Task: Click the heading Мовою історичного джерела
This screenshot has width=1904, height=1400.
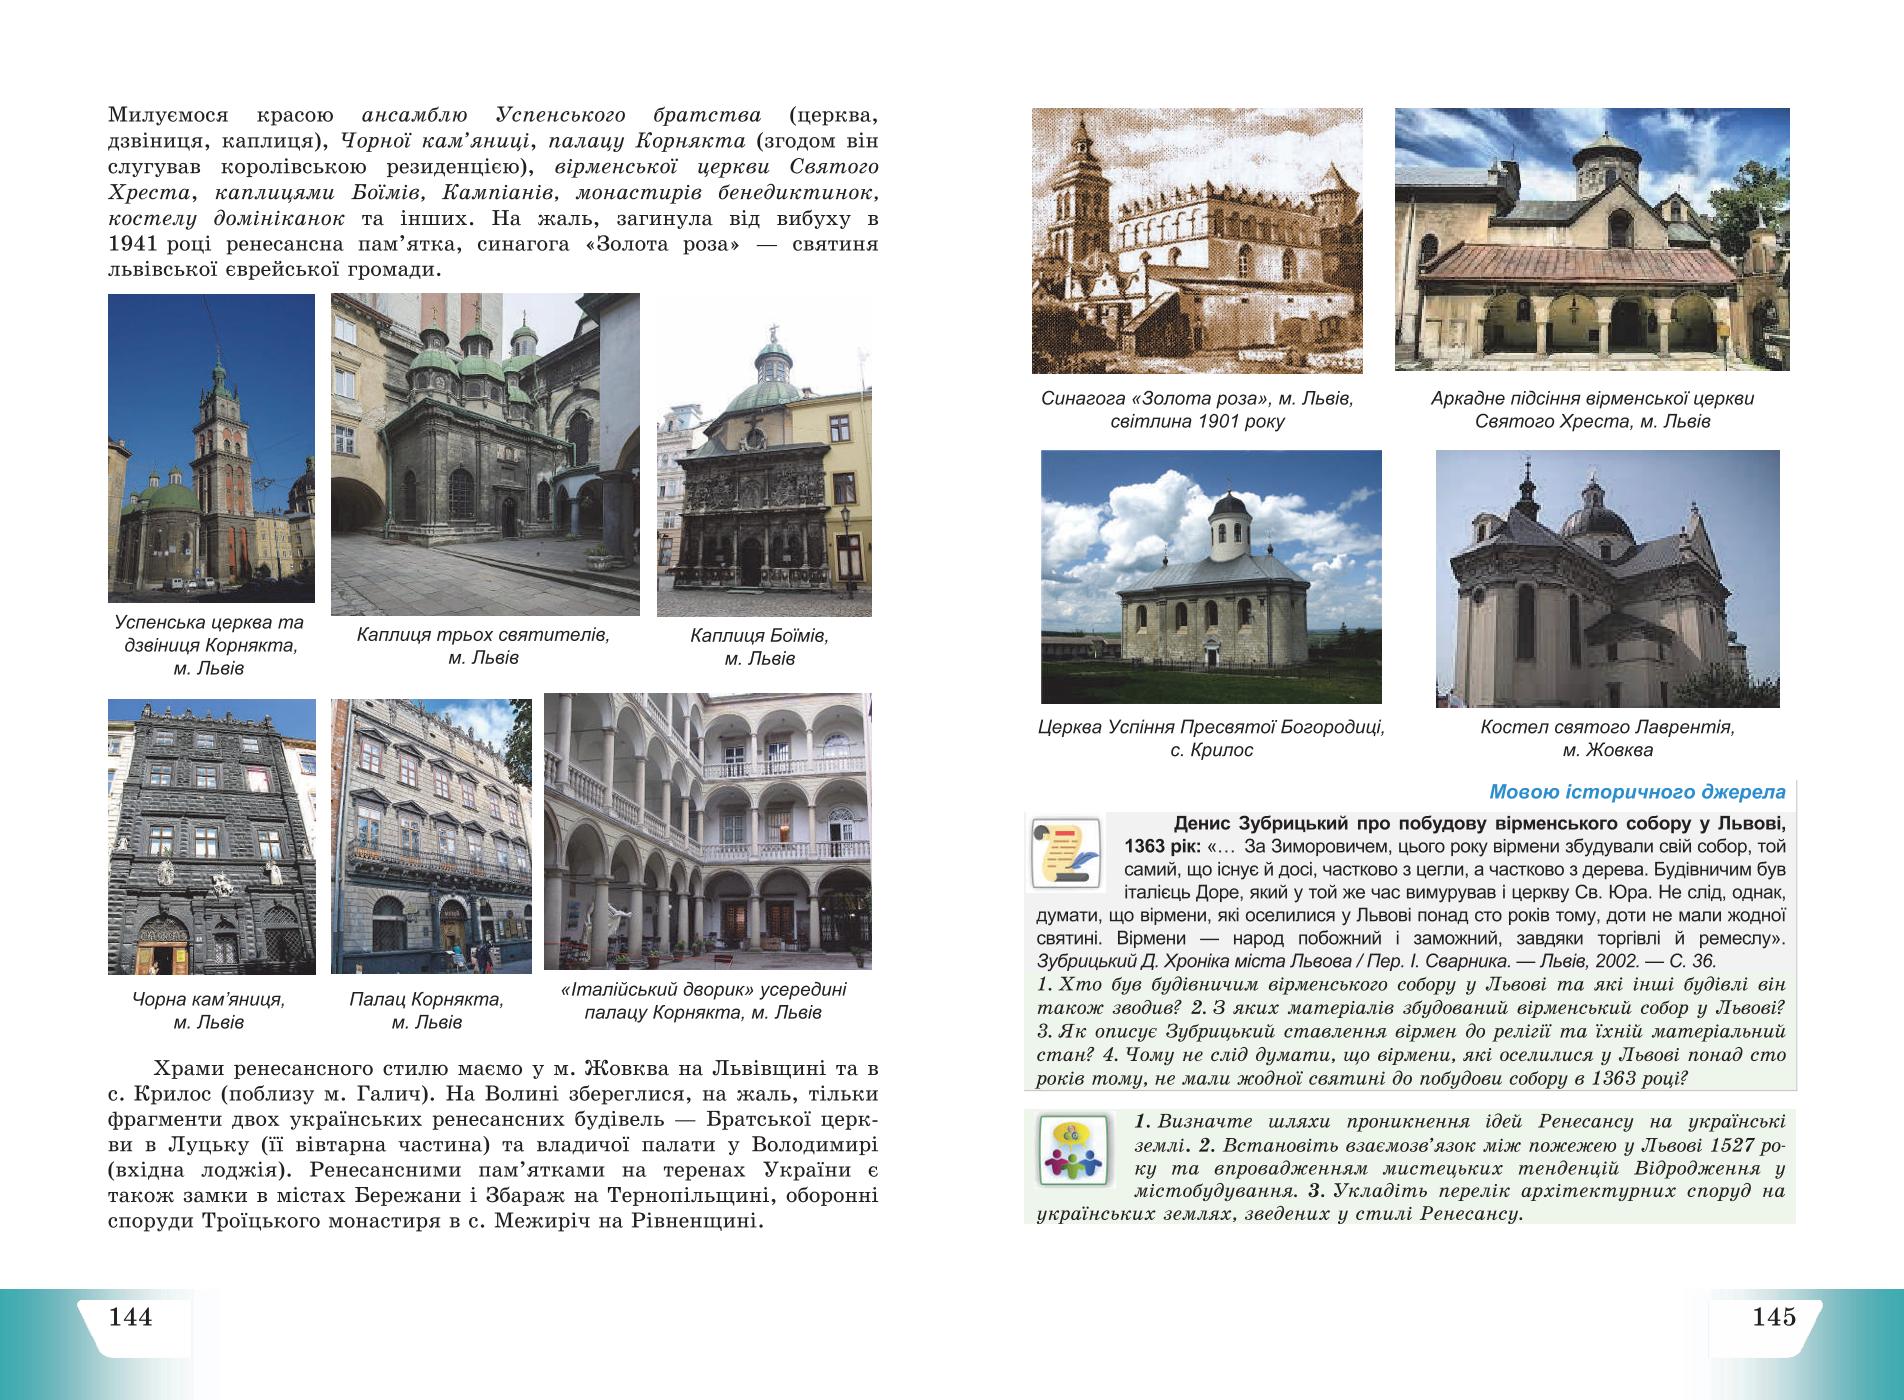Action: tap(1637, 793)
